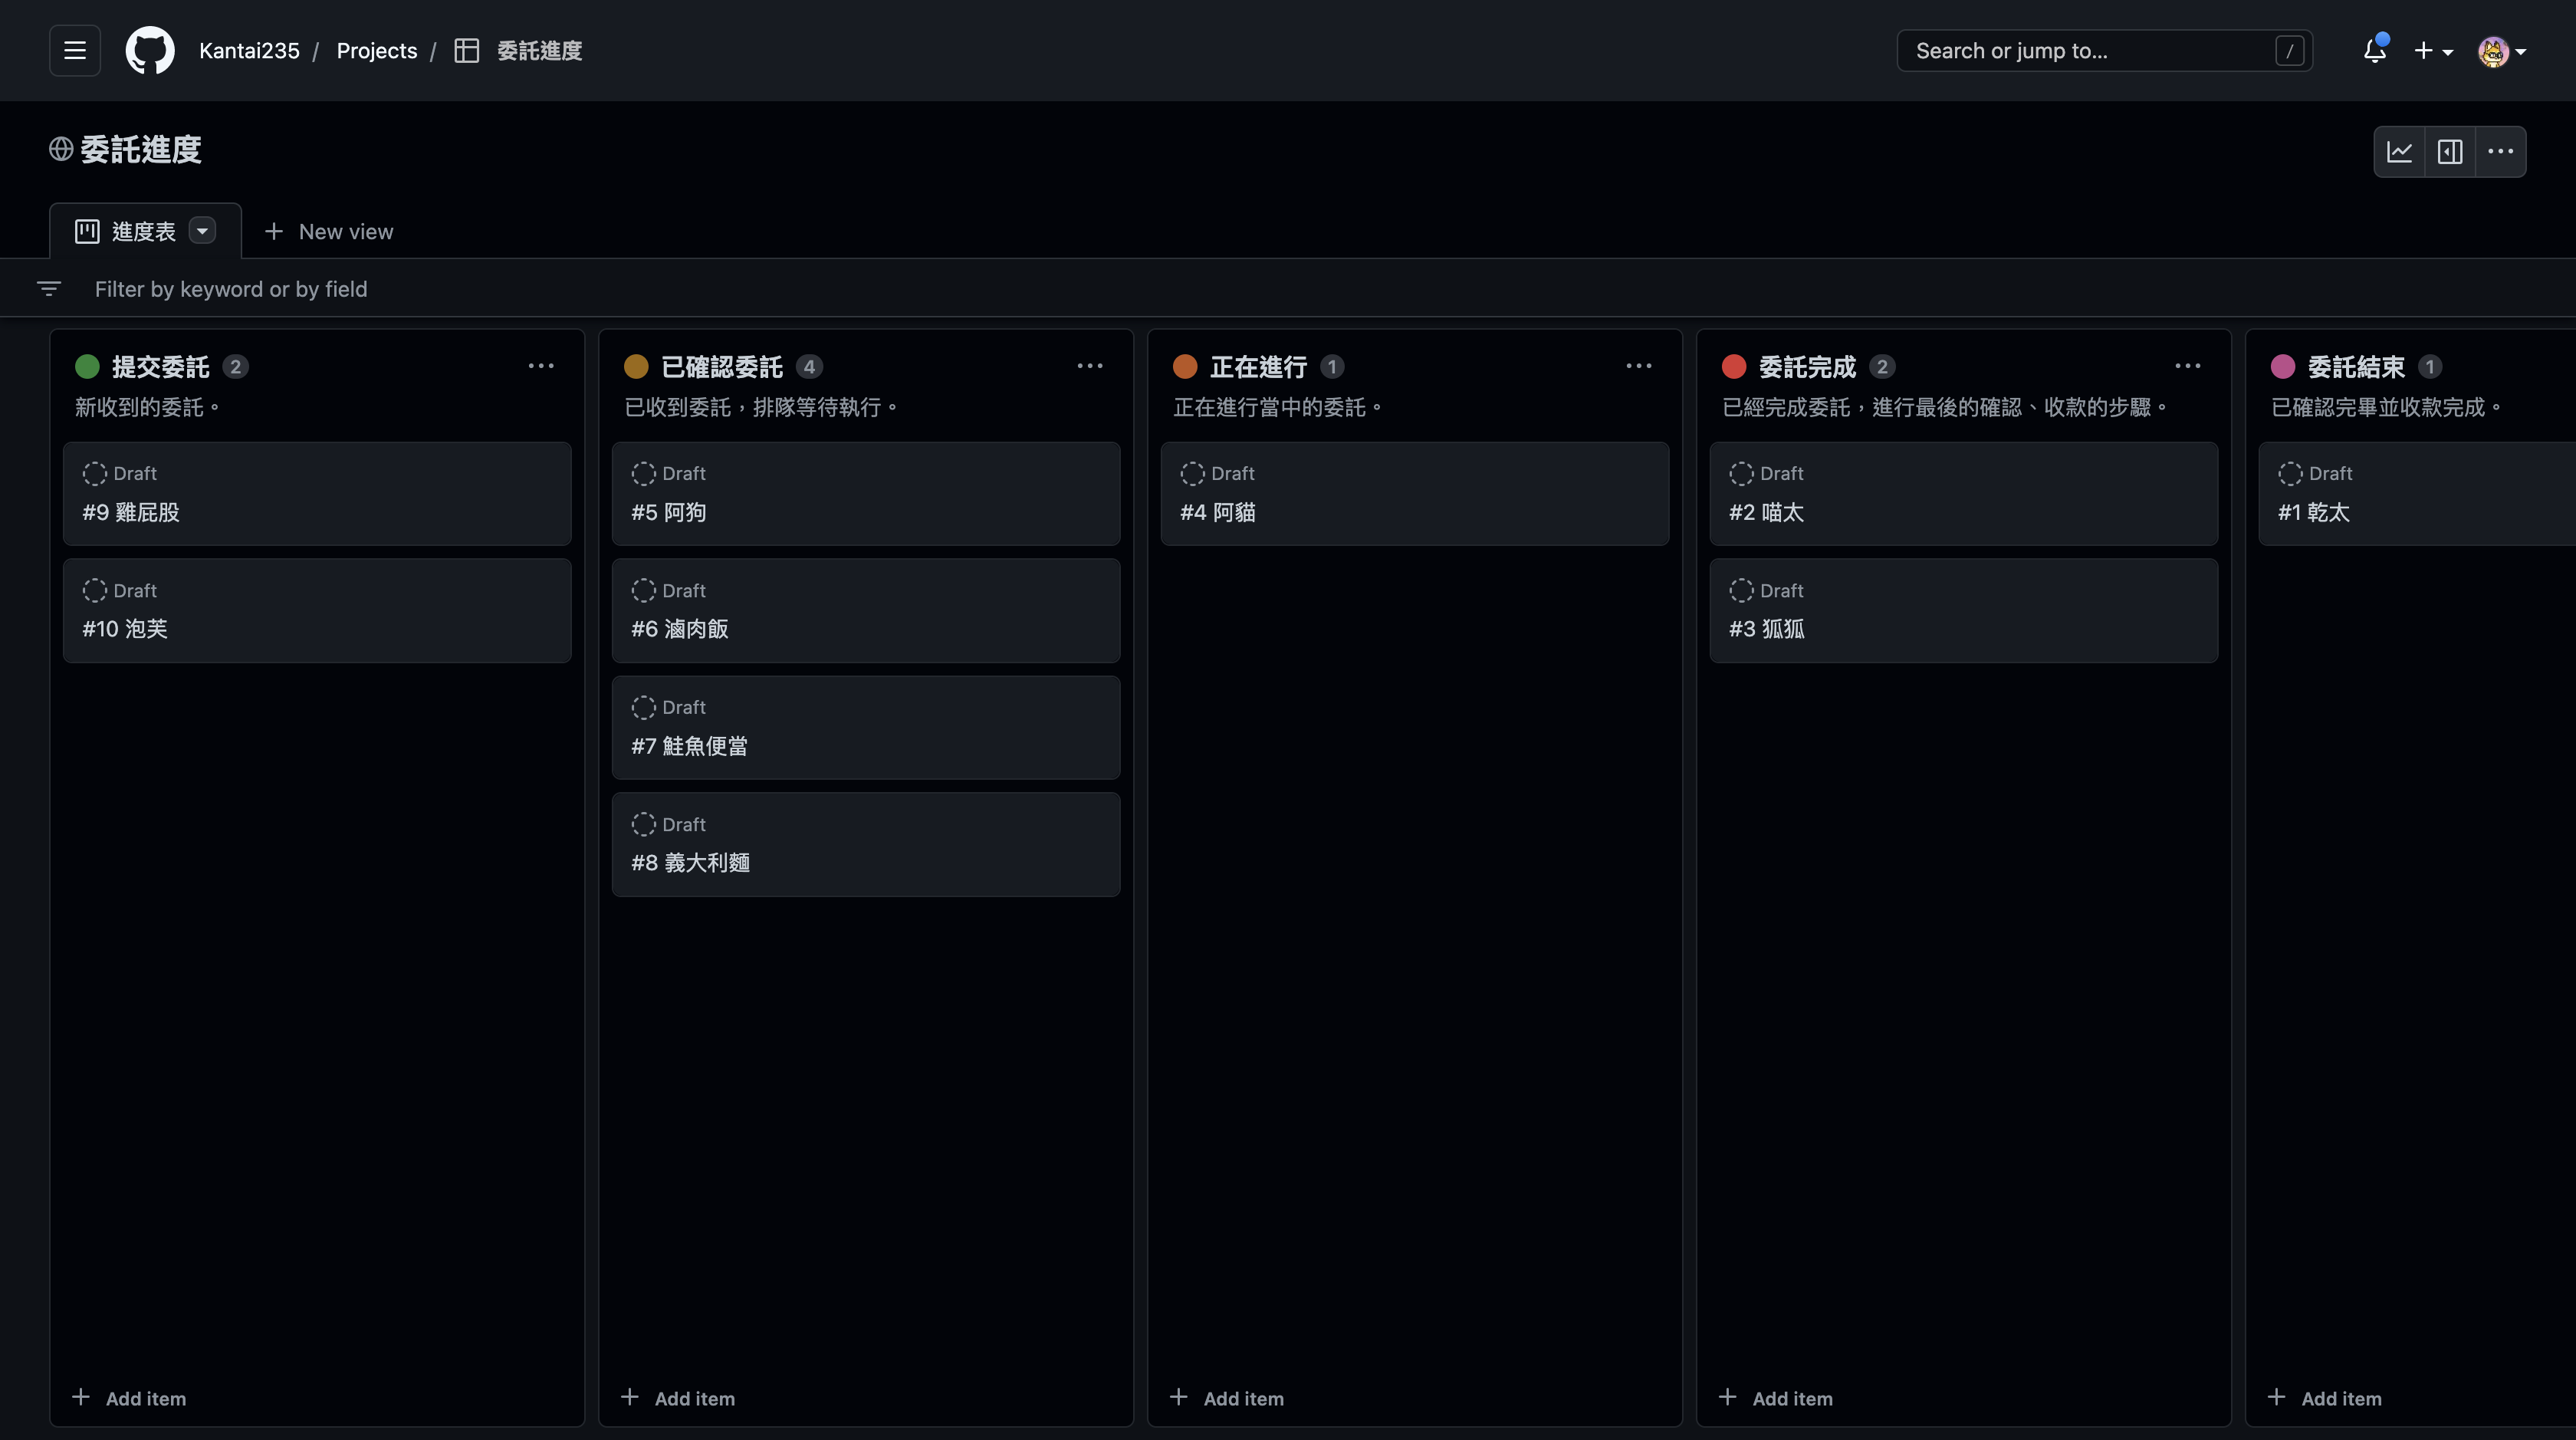Click Draft icon on #4 阿貓 card
This screenshot has height=1440, width=2576.
click(x=1193, y=473)
